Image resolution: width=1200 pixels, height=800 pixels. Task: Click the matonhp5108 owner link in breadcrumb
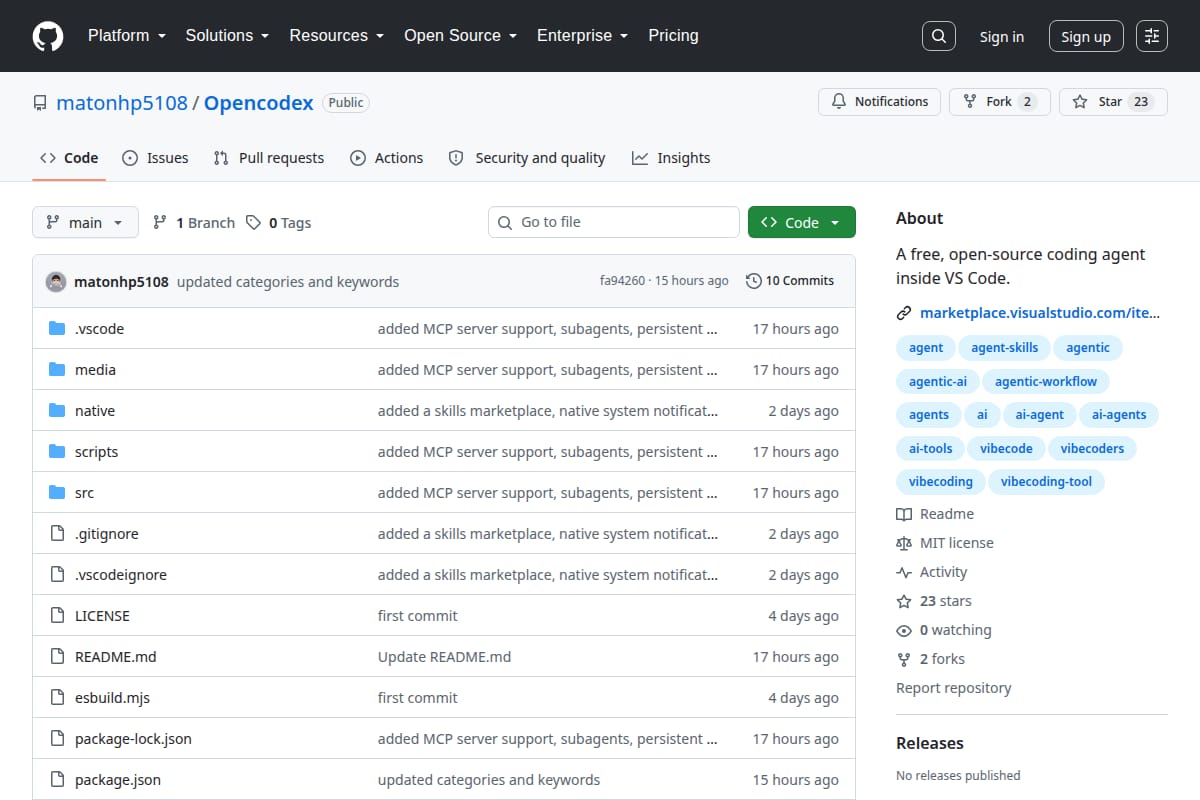(x=122, y=103)
